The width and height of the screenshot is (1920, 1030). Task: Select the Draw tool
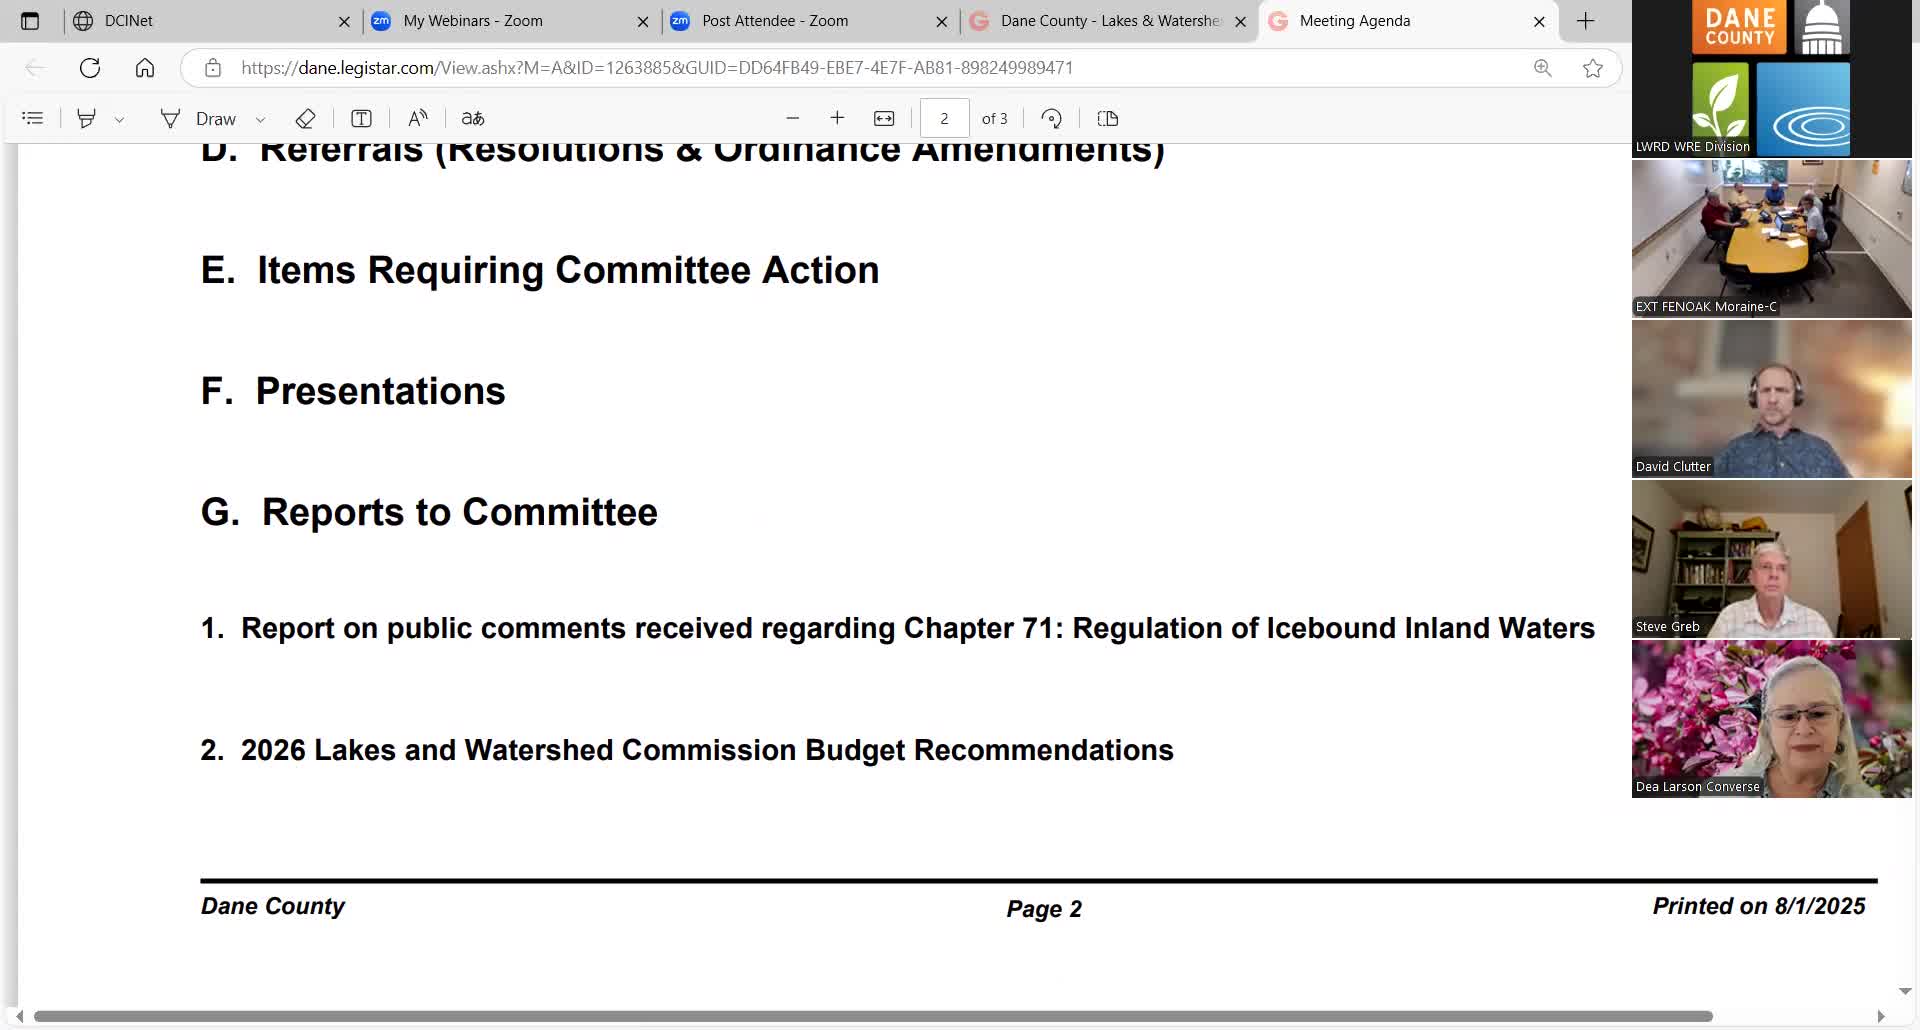pyautogui.click(x=199, y=118)
